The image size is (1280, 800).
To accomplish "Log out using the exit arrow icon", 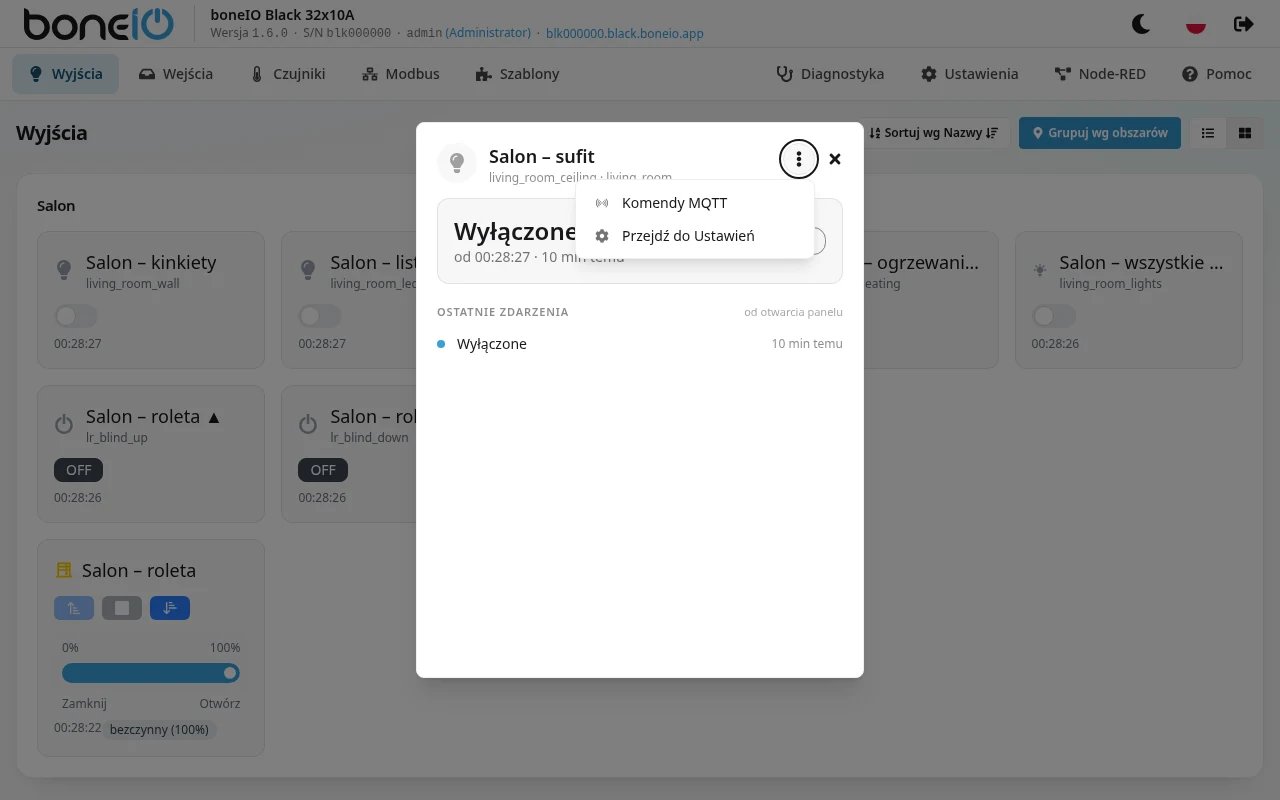I will (x=1244, y=24).
